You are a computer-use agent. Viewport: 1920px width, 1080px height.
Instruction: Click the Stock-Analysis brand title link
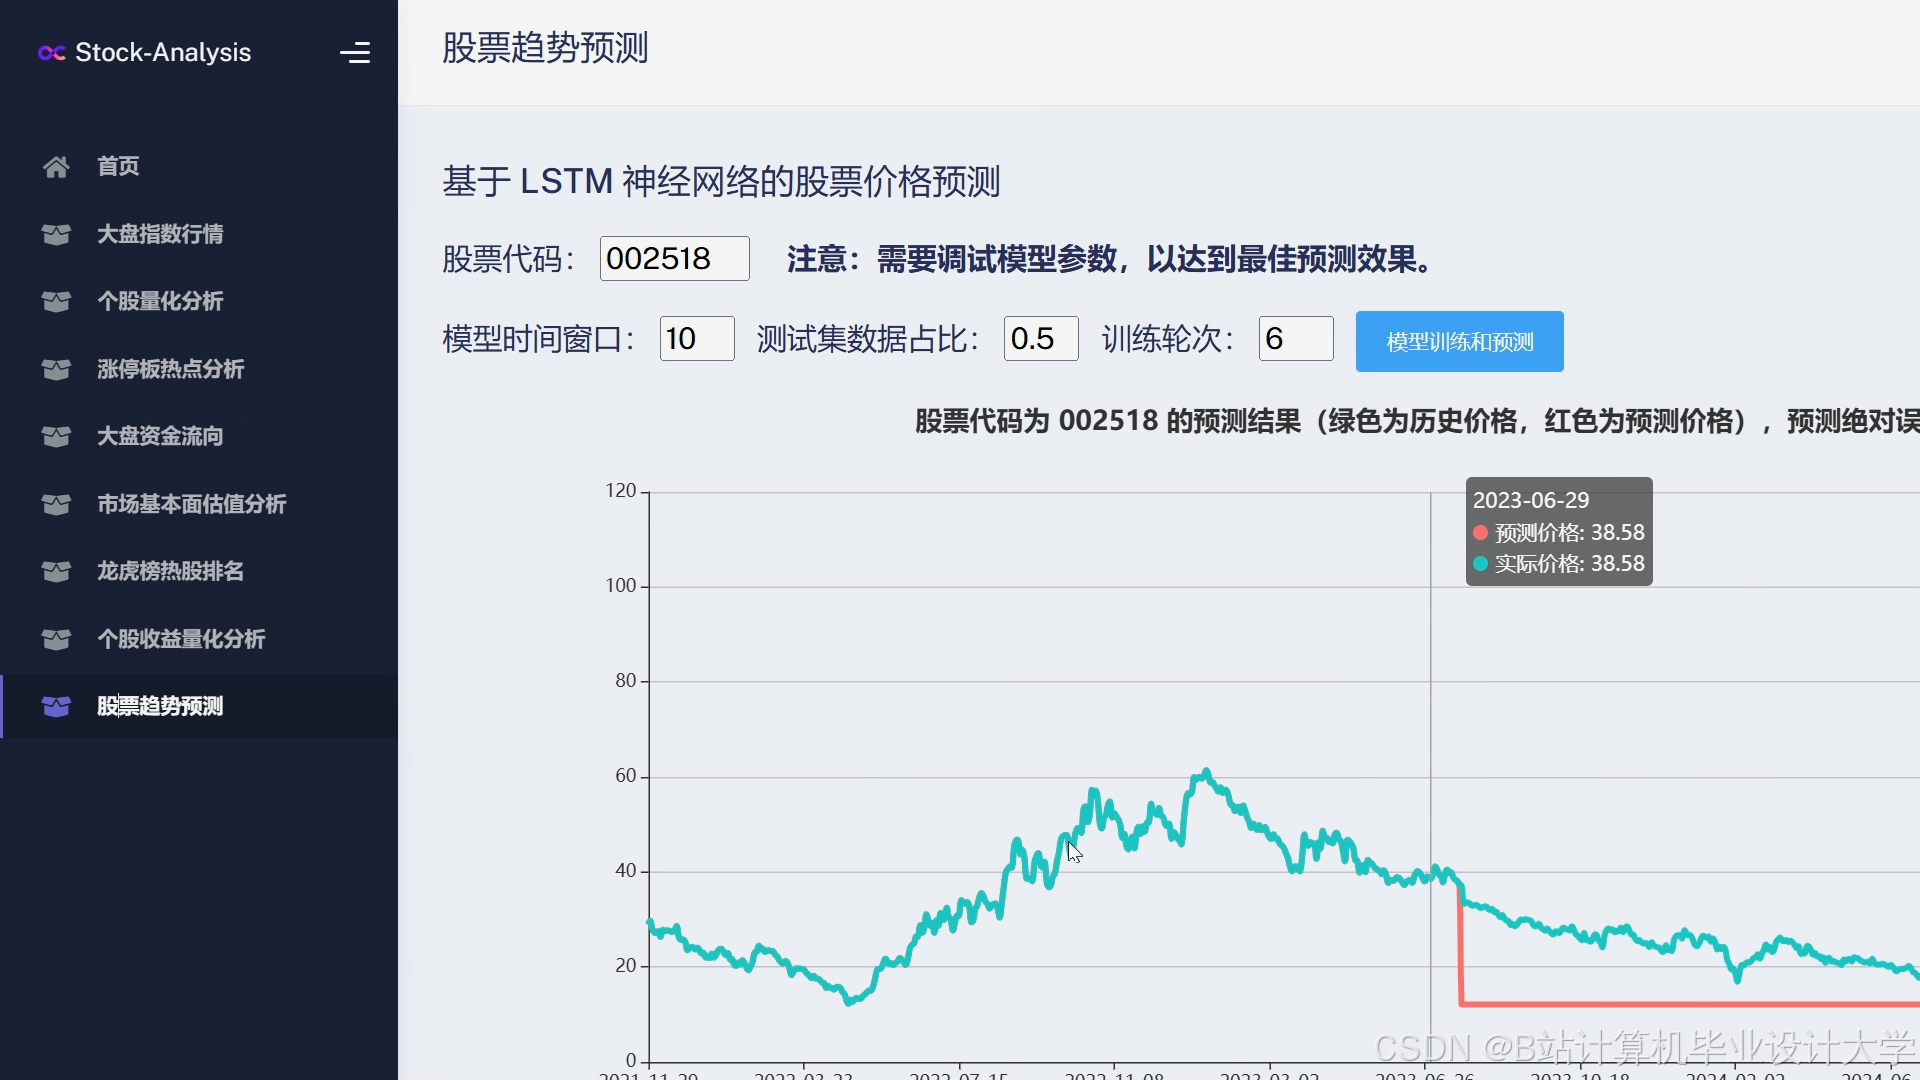click(163, 53)
